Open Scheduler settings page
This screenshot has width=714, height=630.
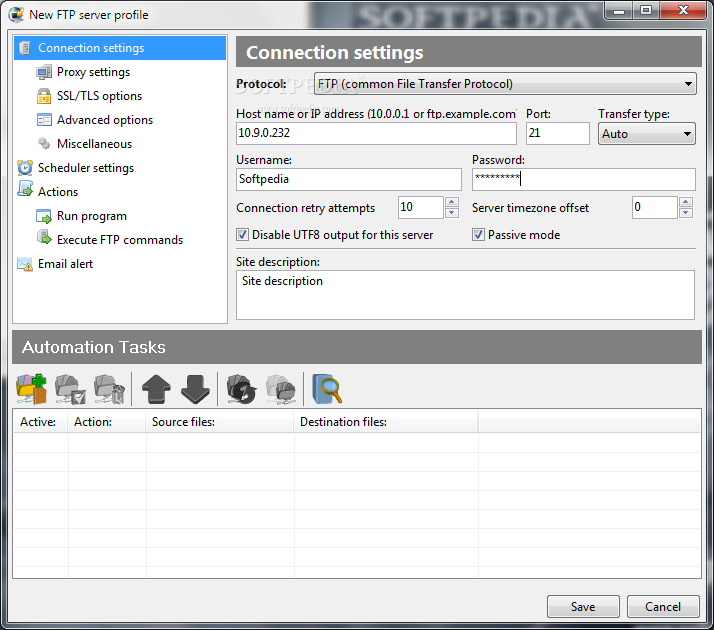pos(86,168)
